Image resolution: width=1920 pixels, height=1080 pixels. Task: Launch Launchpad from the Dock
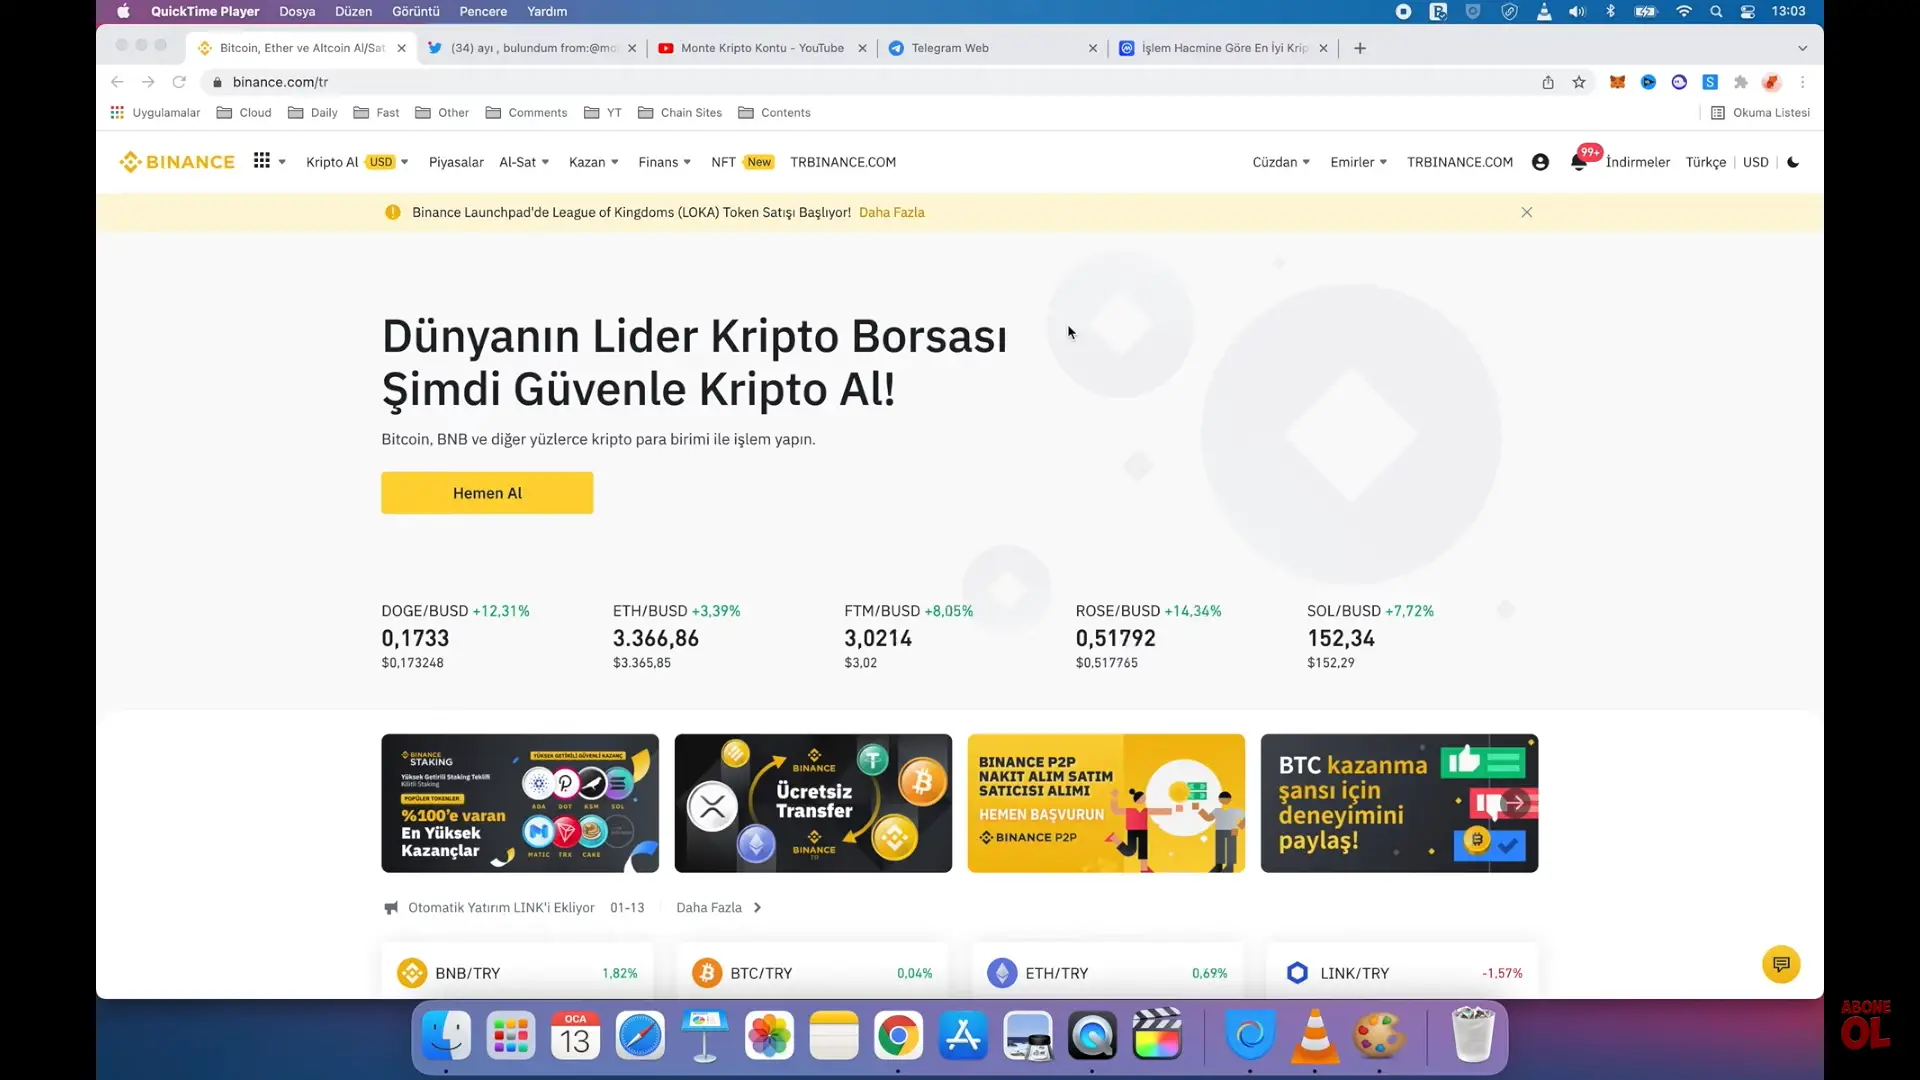tap(511, 1035)
